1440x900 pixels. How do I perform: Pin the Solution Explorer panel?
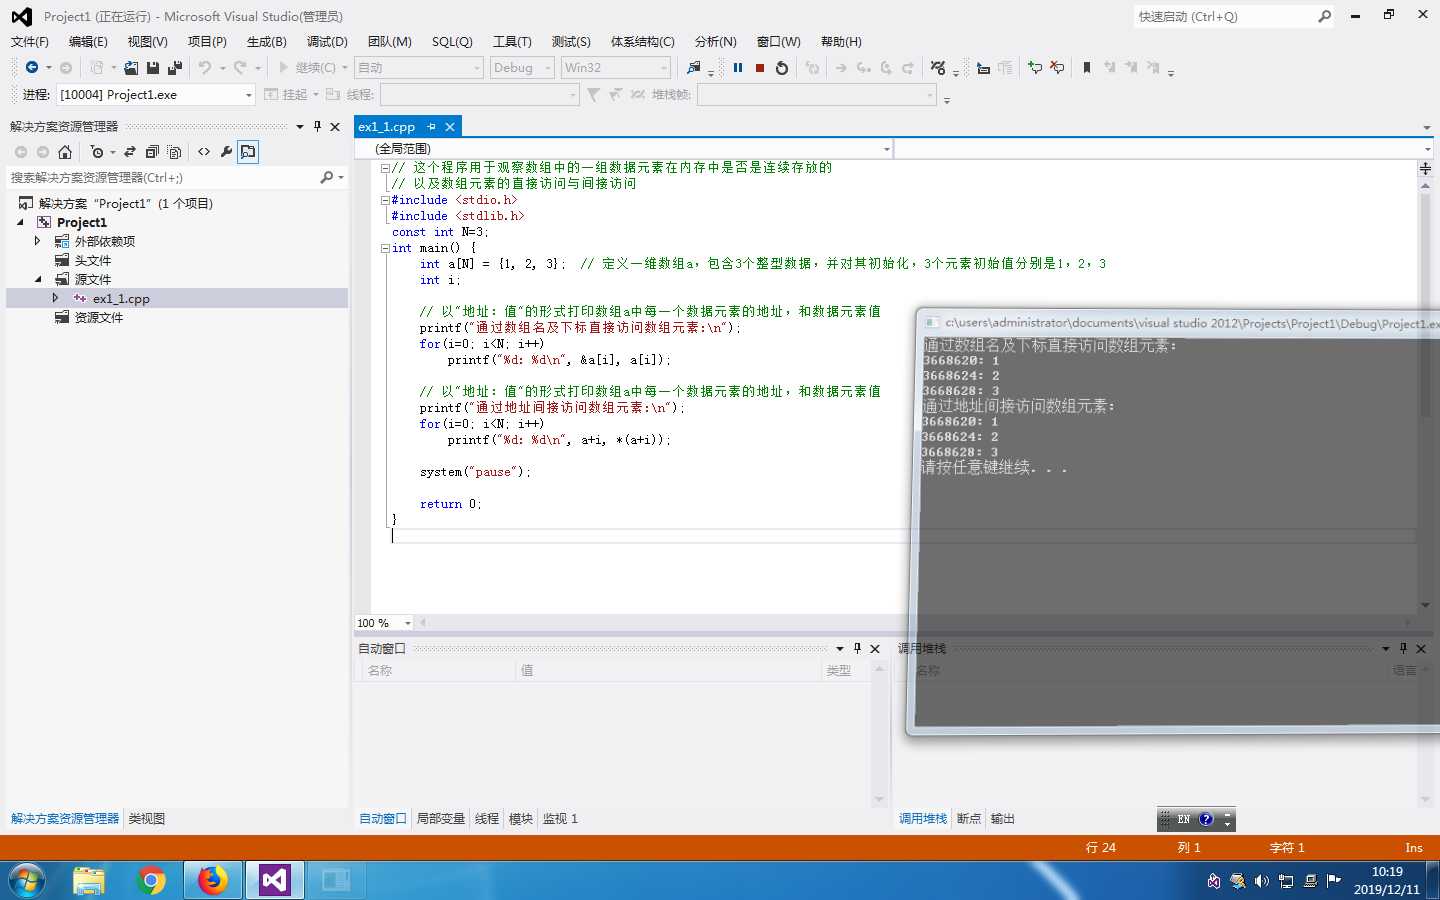(x=317, y=126)
